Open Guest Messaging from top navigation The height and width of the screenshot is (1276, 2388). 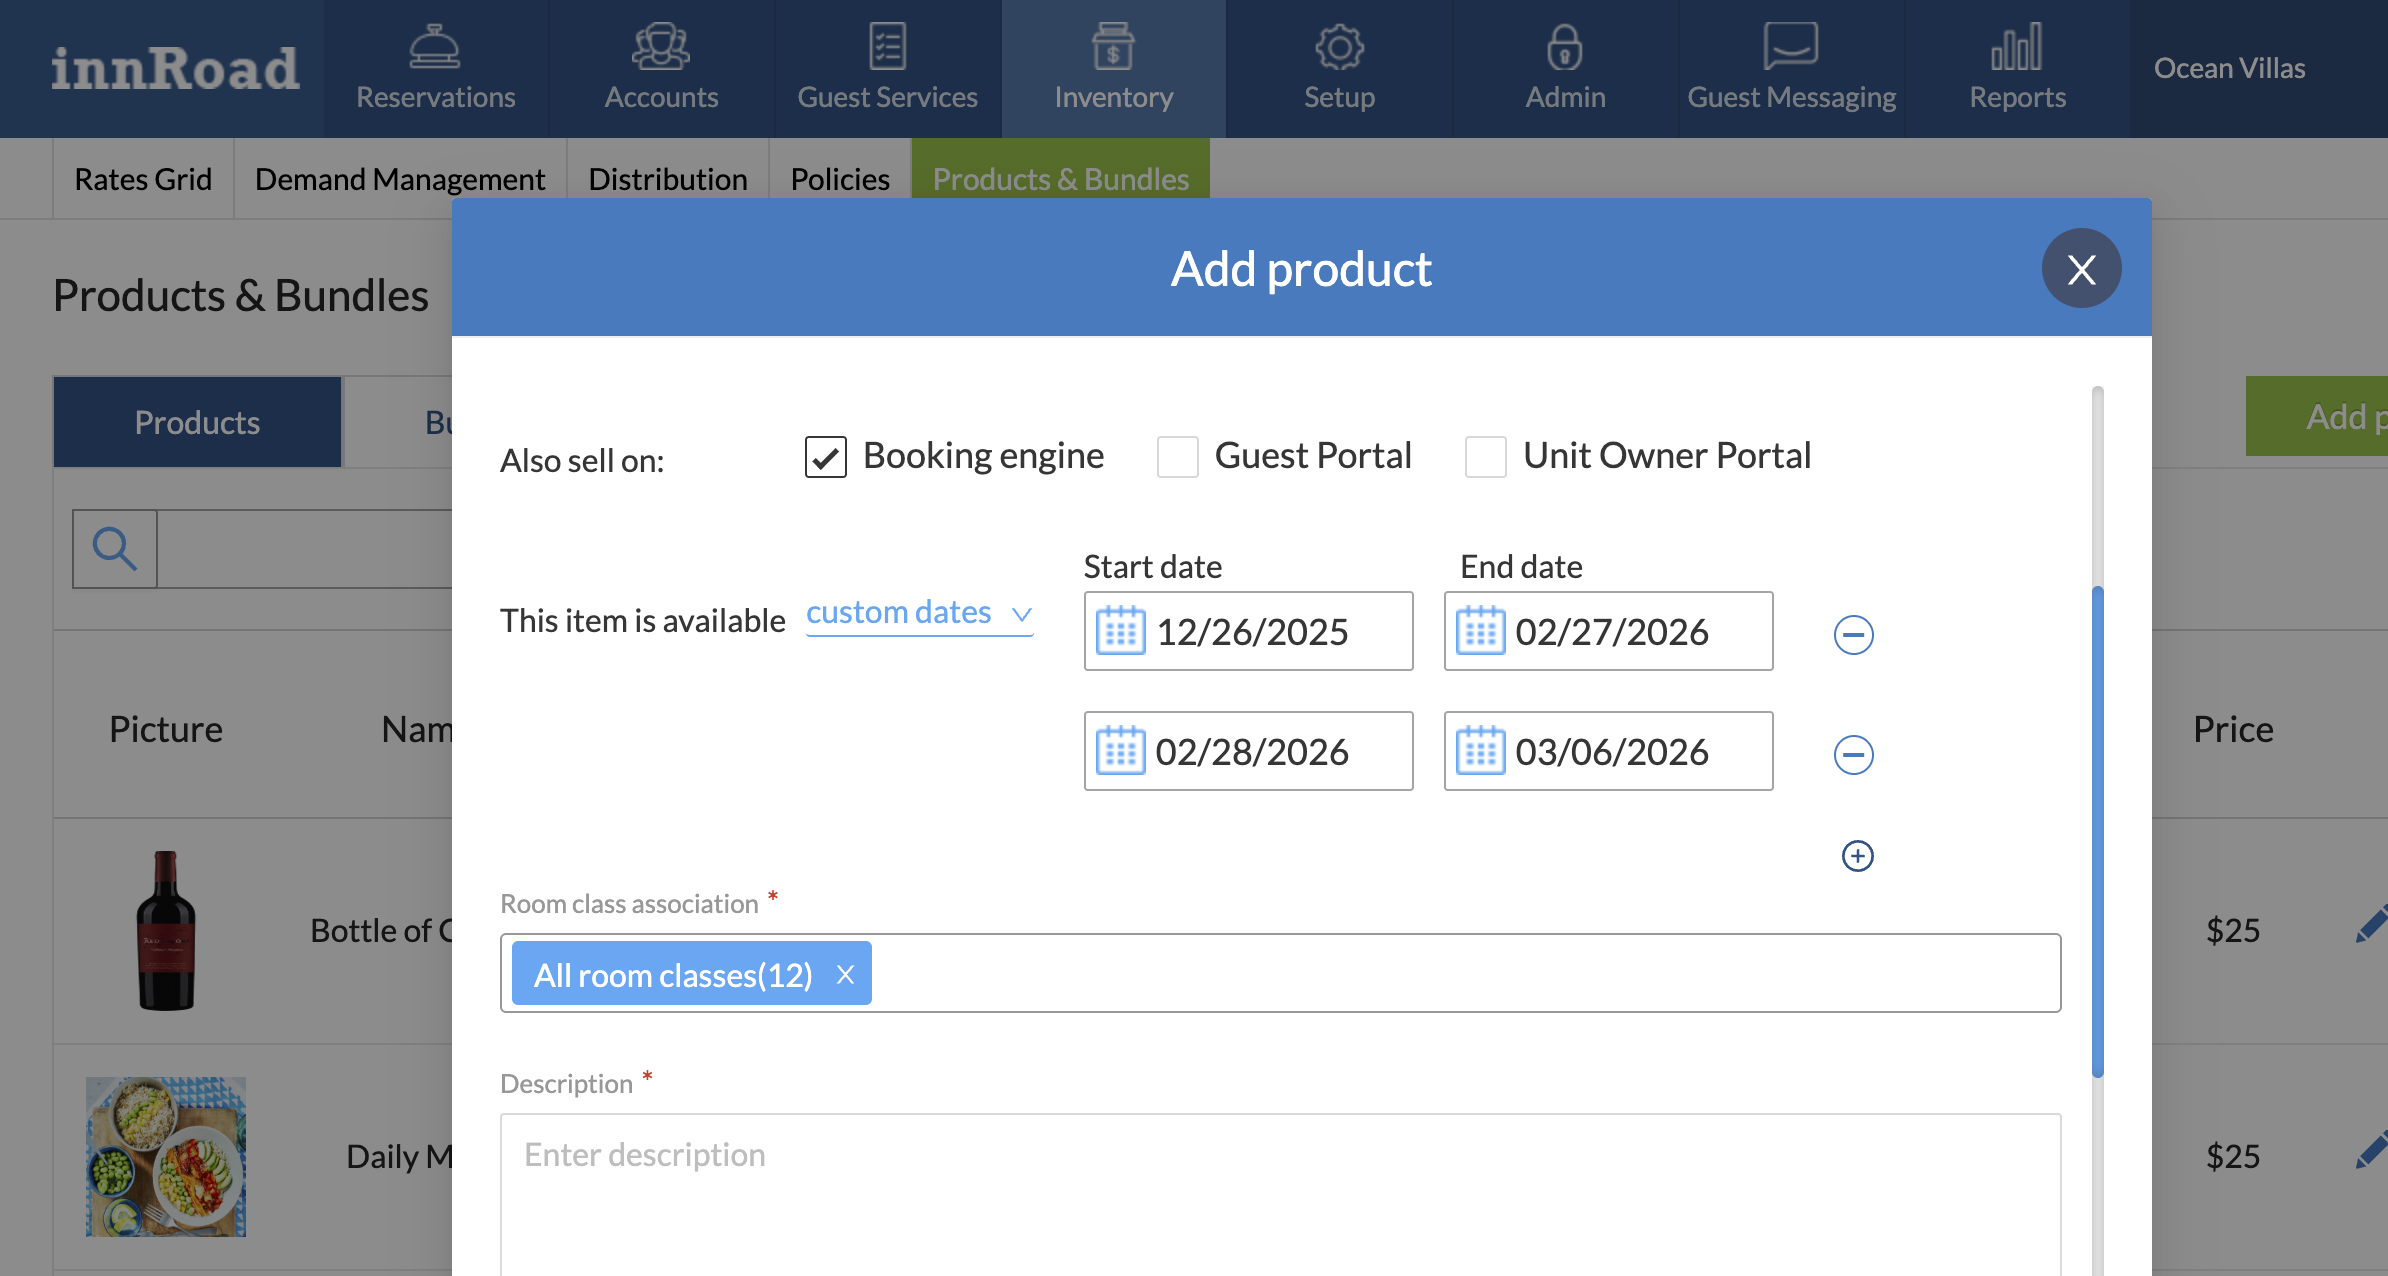point(1791,68)
